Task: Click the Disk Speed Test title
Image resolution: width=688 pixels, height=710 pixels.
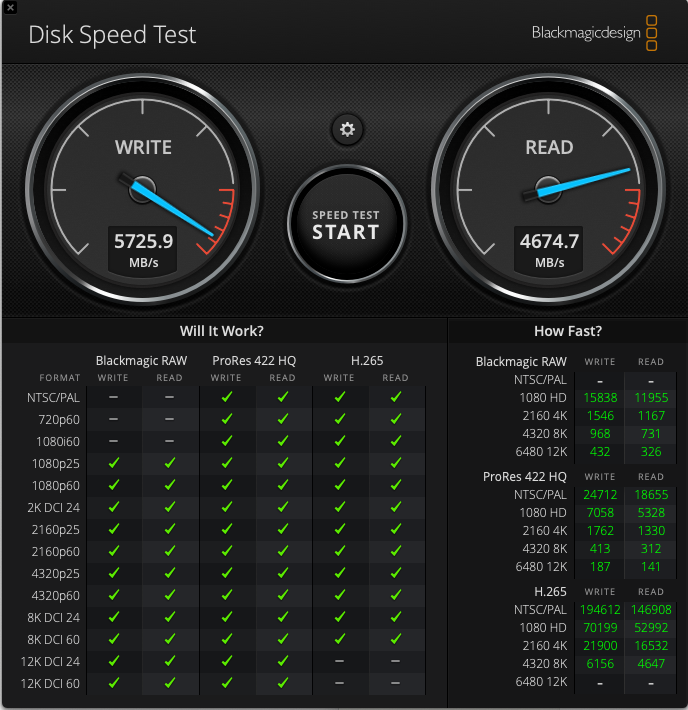Action: [x=112, y=35]
